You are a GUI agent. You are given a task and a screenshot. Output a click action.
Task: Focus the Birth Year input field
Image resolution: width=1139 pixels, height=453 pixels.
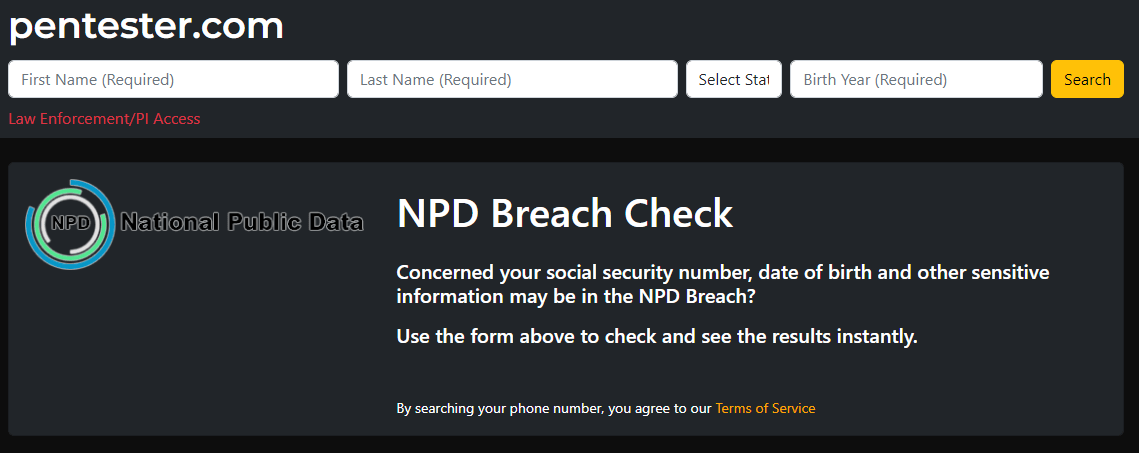(x=916, y=80)
